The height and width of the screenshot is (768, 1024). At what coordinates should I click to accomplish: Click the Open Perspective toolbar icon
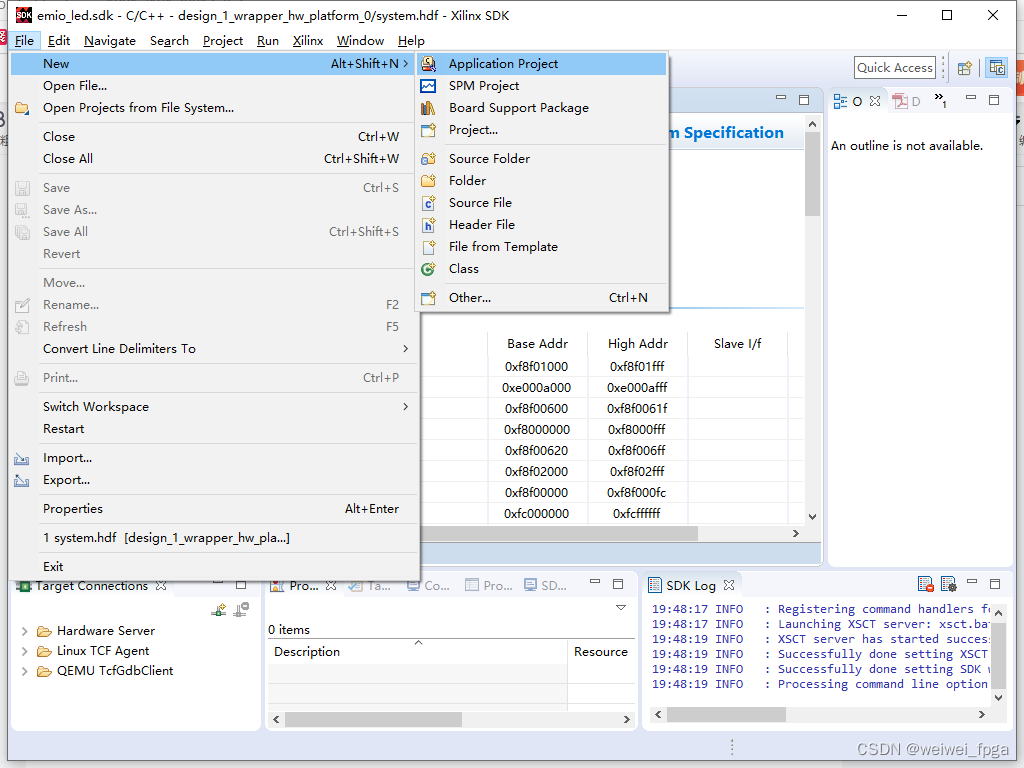(965, 68)
